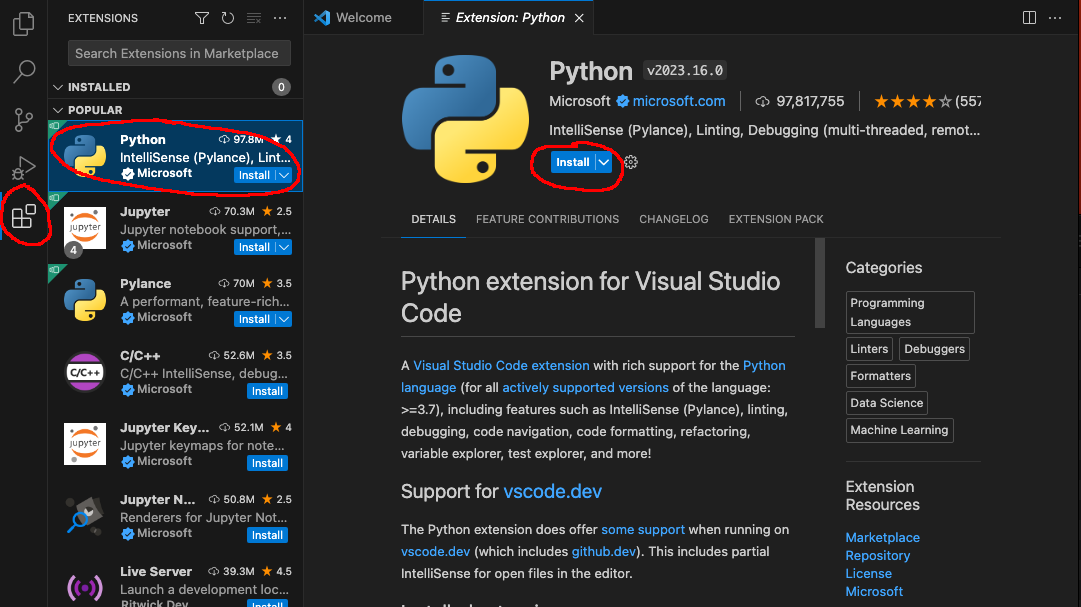The image size is (1081, 607).
Task: Close the Extension: Python tab
Action: coord(579,18)
